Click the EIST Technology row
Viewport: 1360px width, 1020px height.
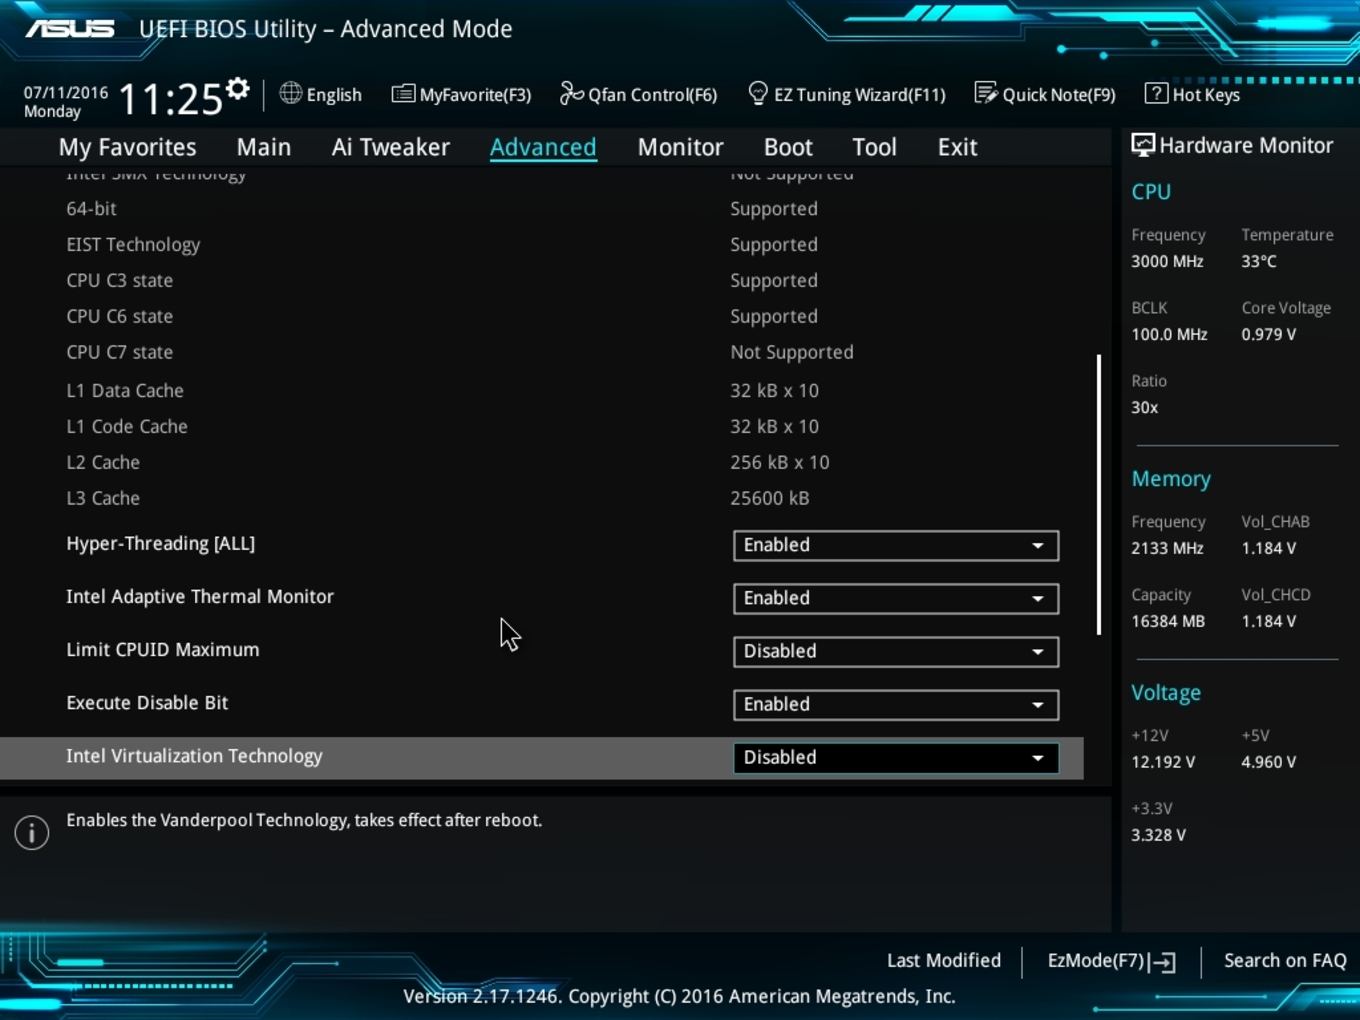pos(541,245)
